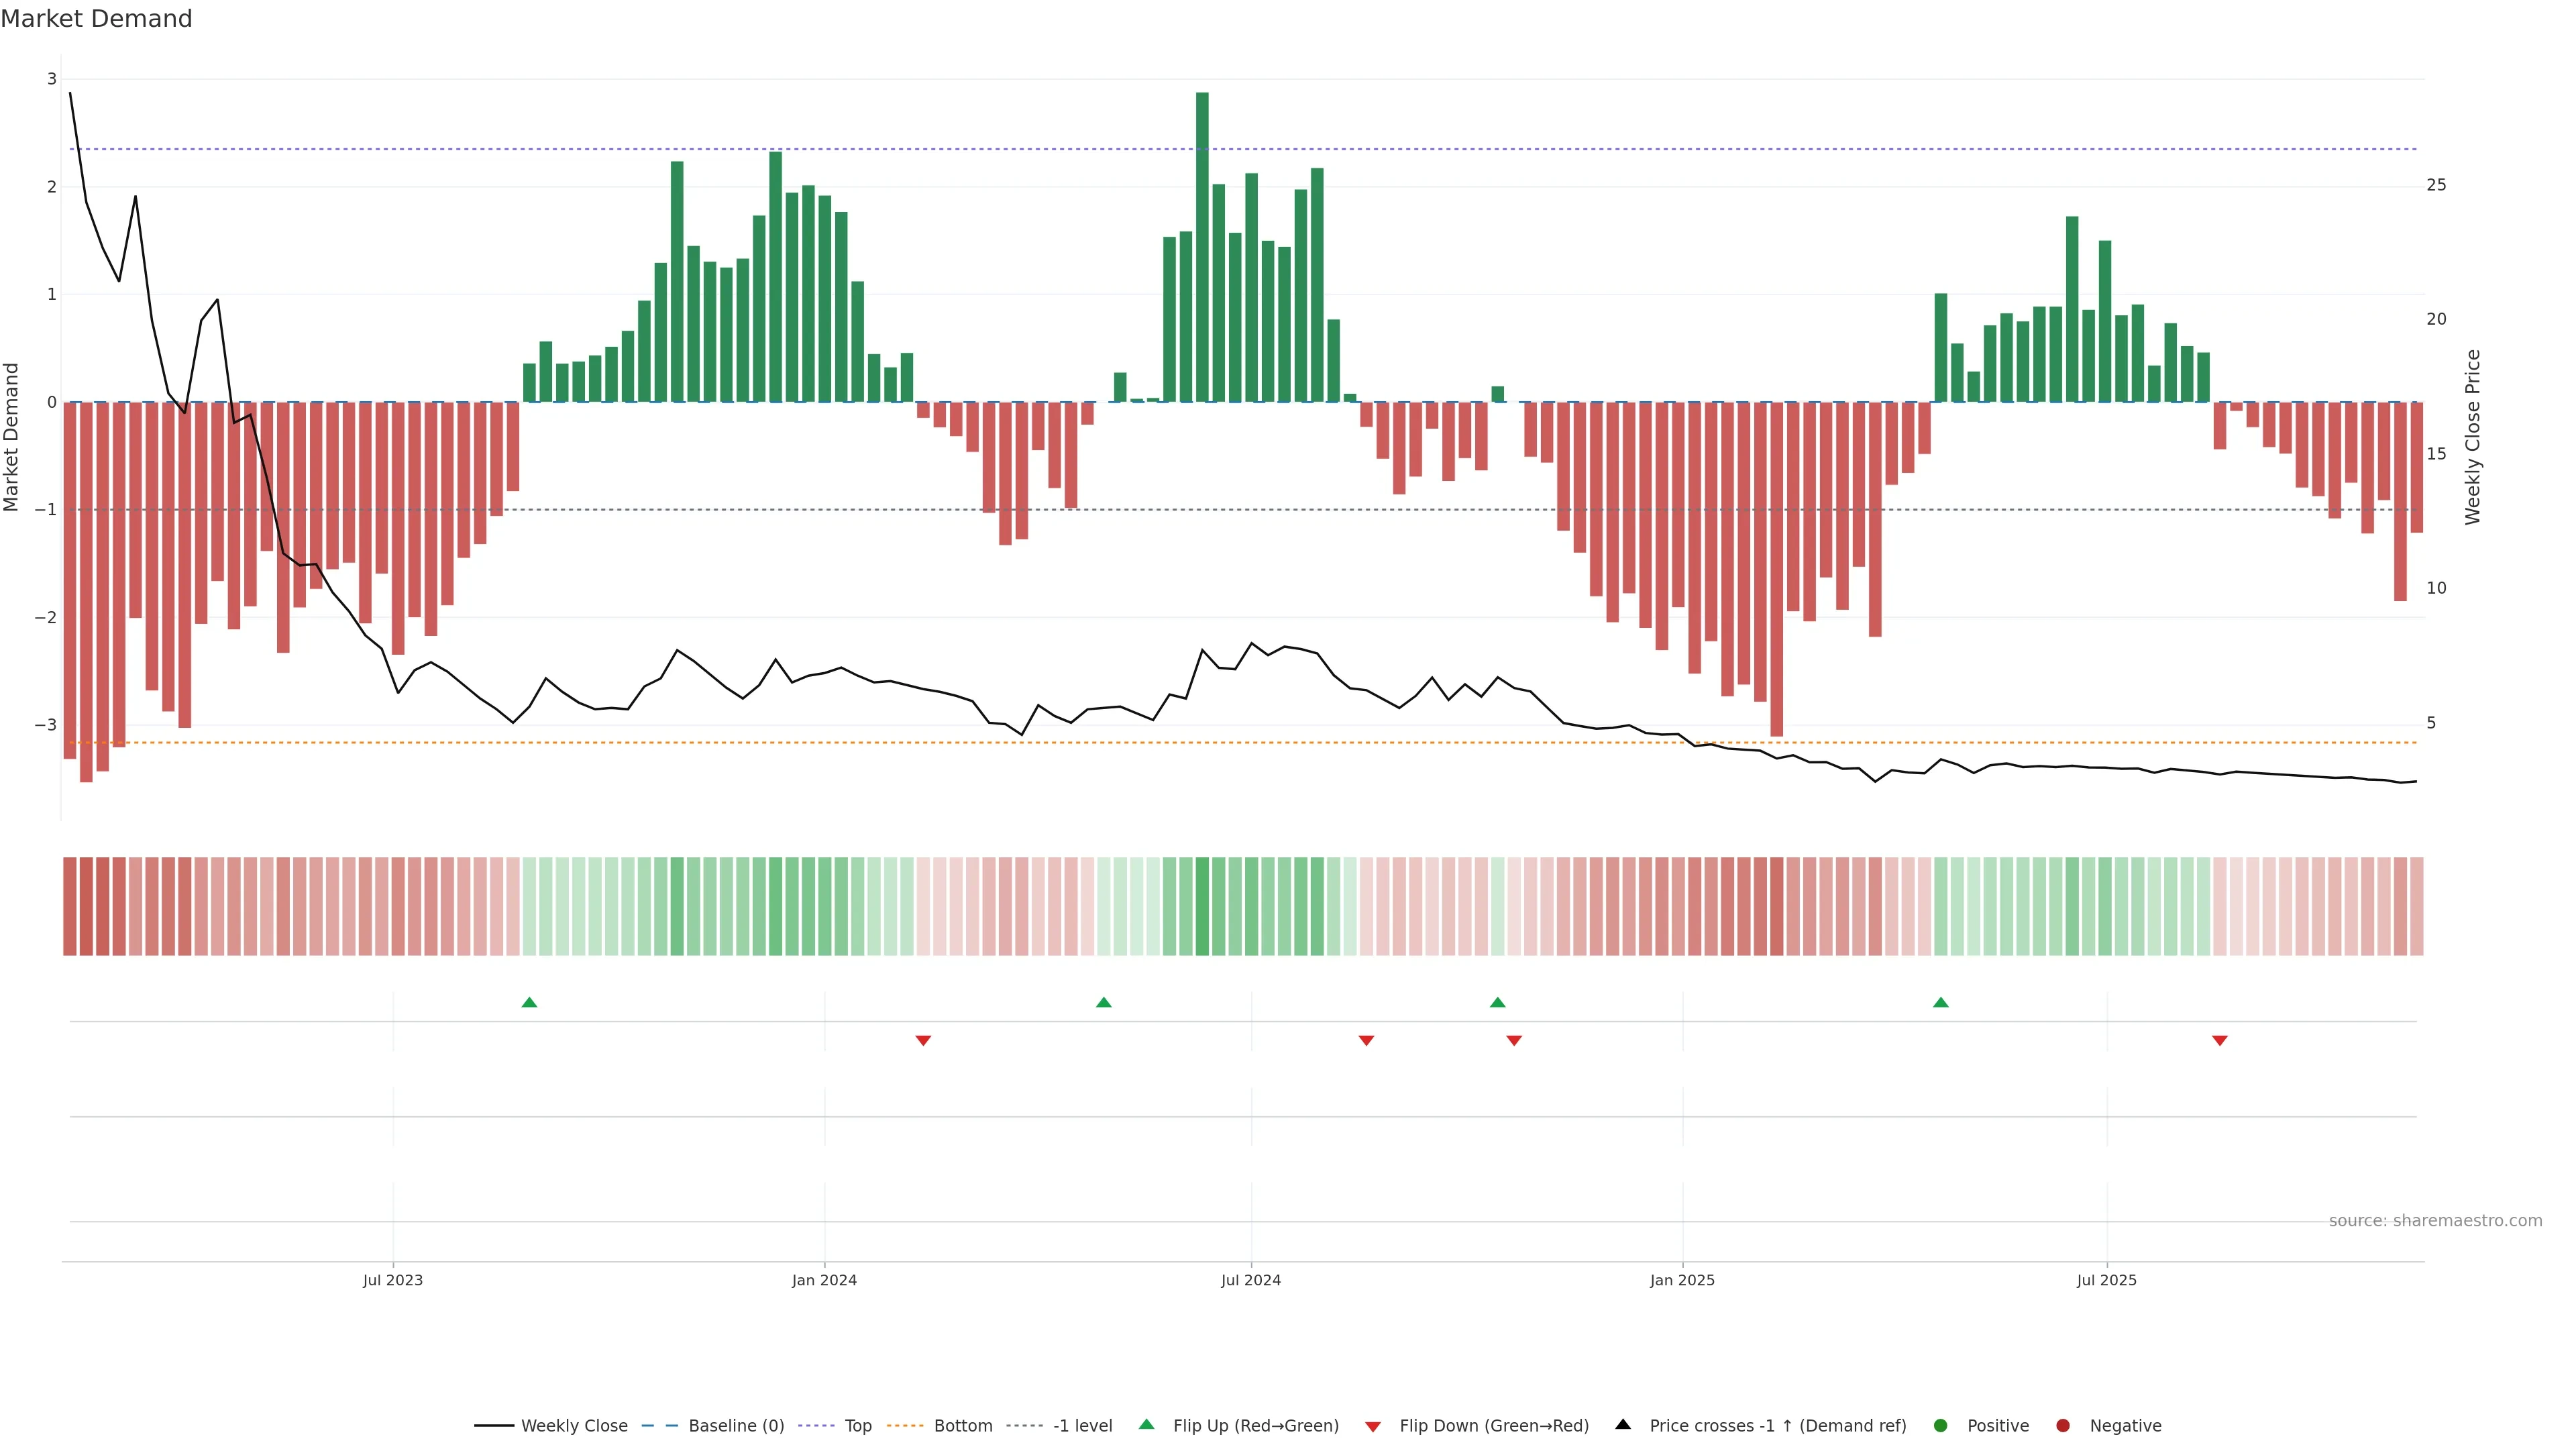This screenshot has width=2576, height=1449.
Task: Click the Jul 2025 x-axis label
Action: coord(2106,1280)
